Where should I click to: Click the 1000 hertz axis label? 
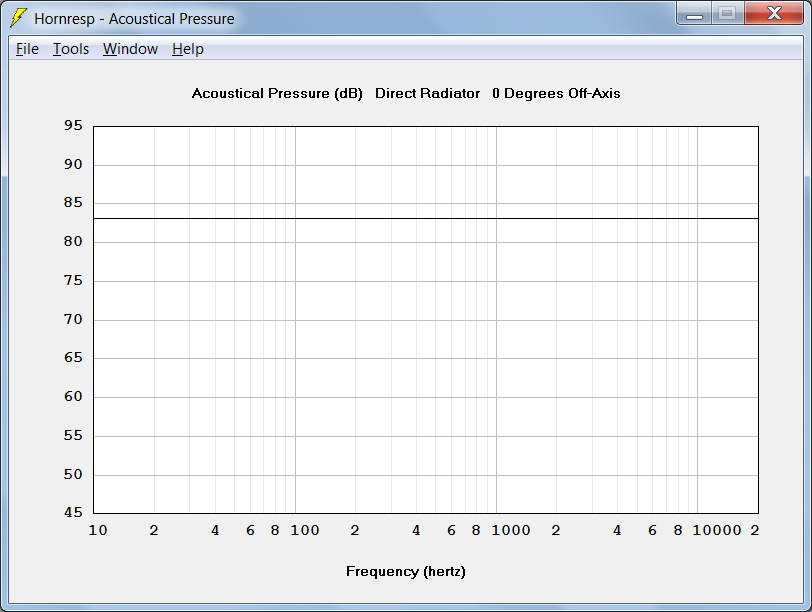pos(511,530)
